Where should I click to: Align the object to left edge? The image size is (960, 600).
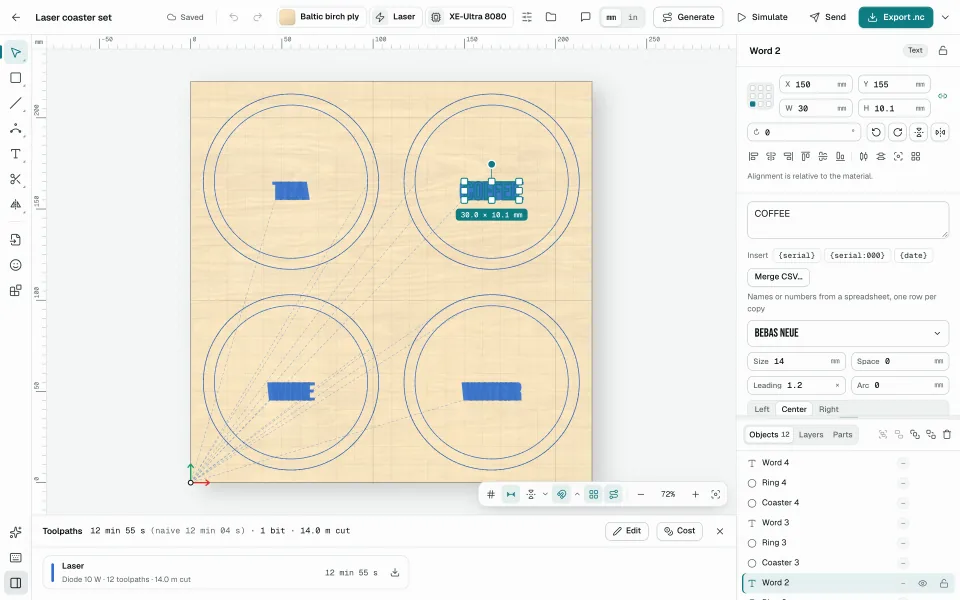coord(754,157)
